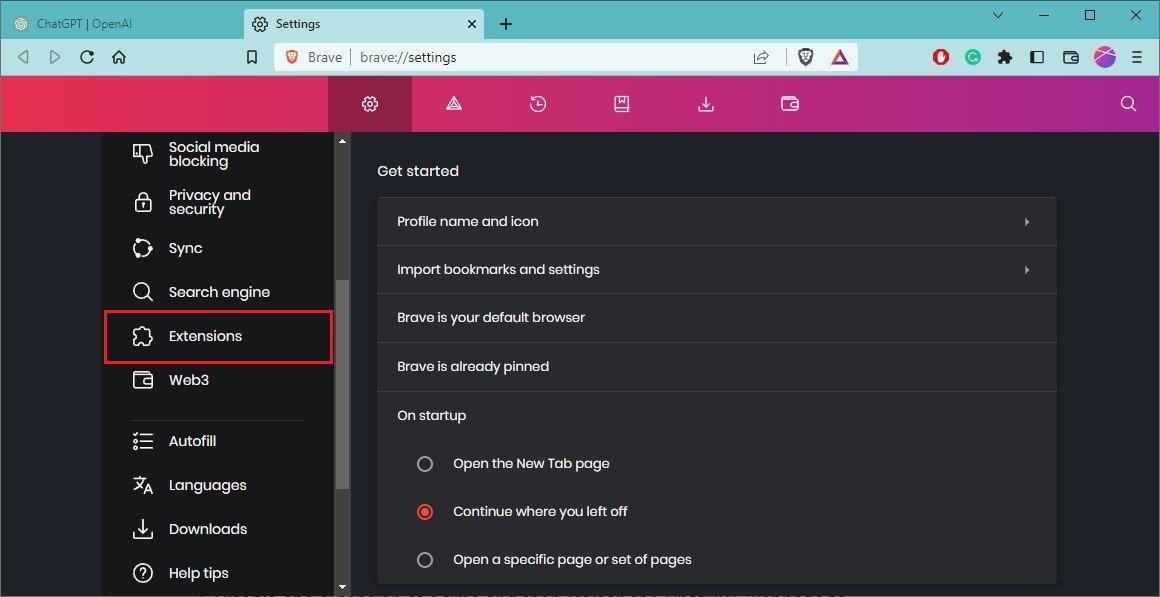
Task: Expand Profile name and icon settings
Action: [x=715, y=221]
